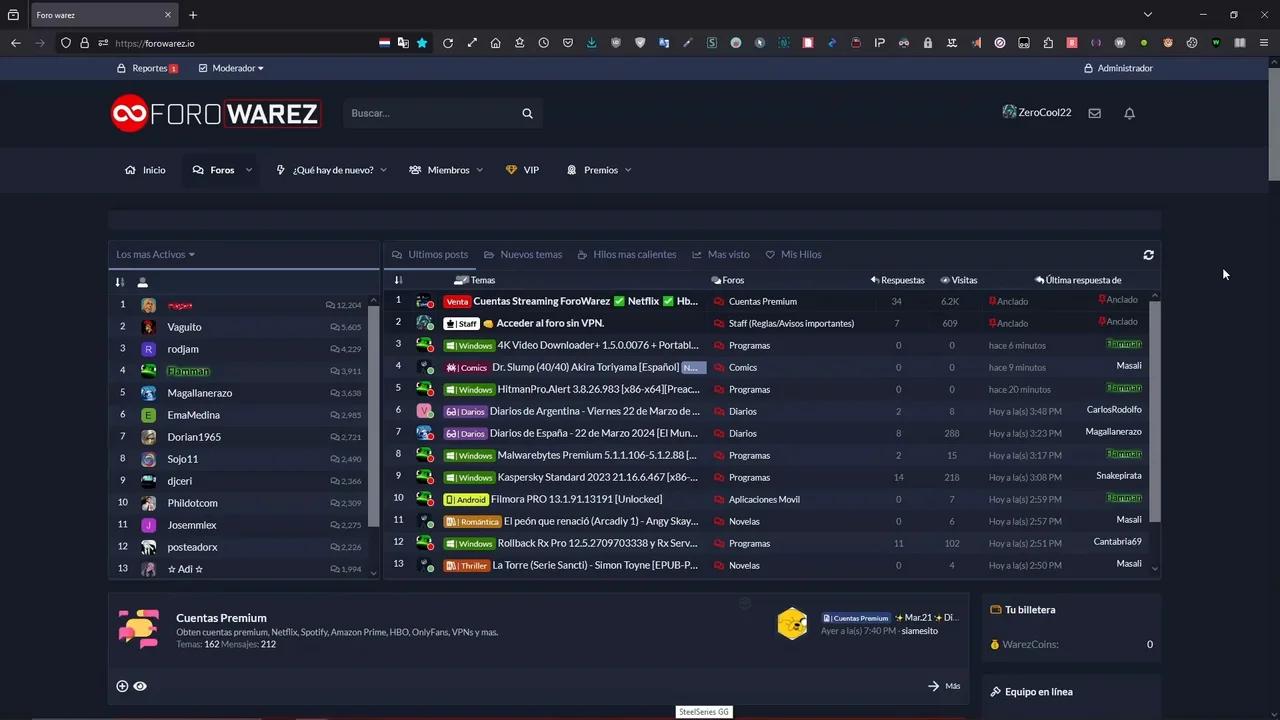
Task: Click the siamesito poster name
Action: coord(919,632)
